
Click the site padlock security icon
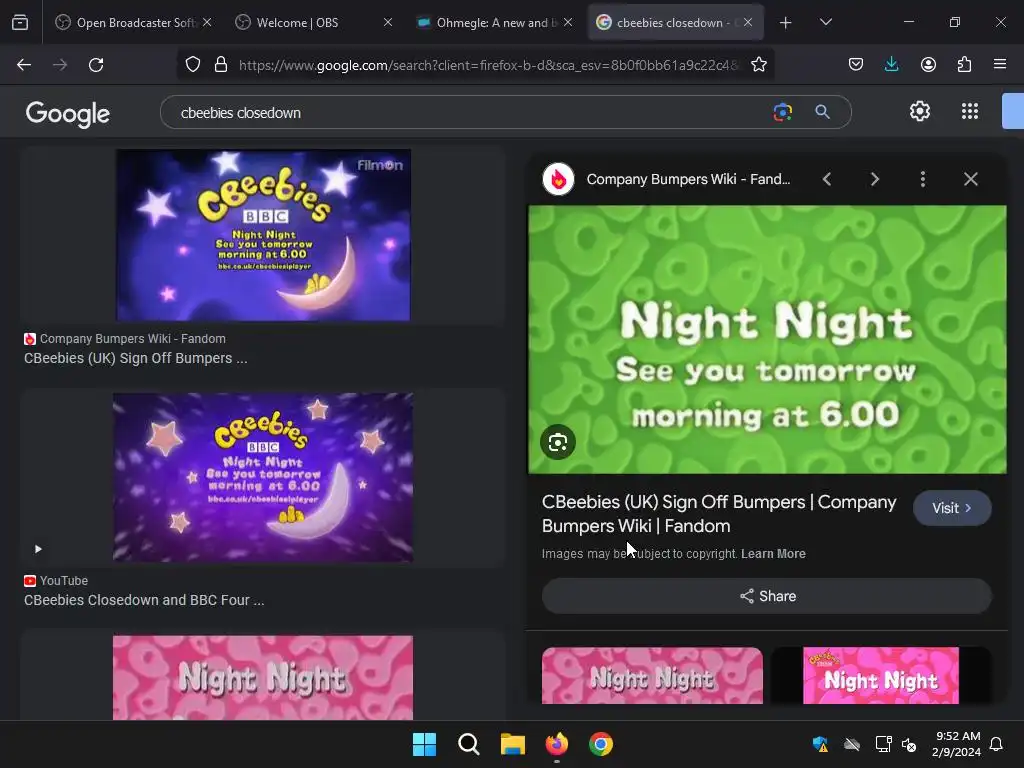(x=221, y=65)
